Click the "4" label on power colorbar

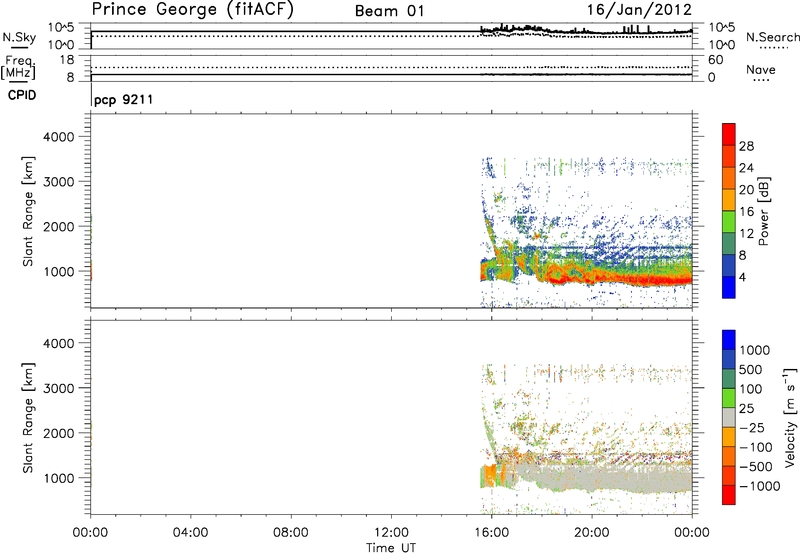click(742, 277)
